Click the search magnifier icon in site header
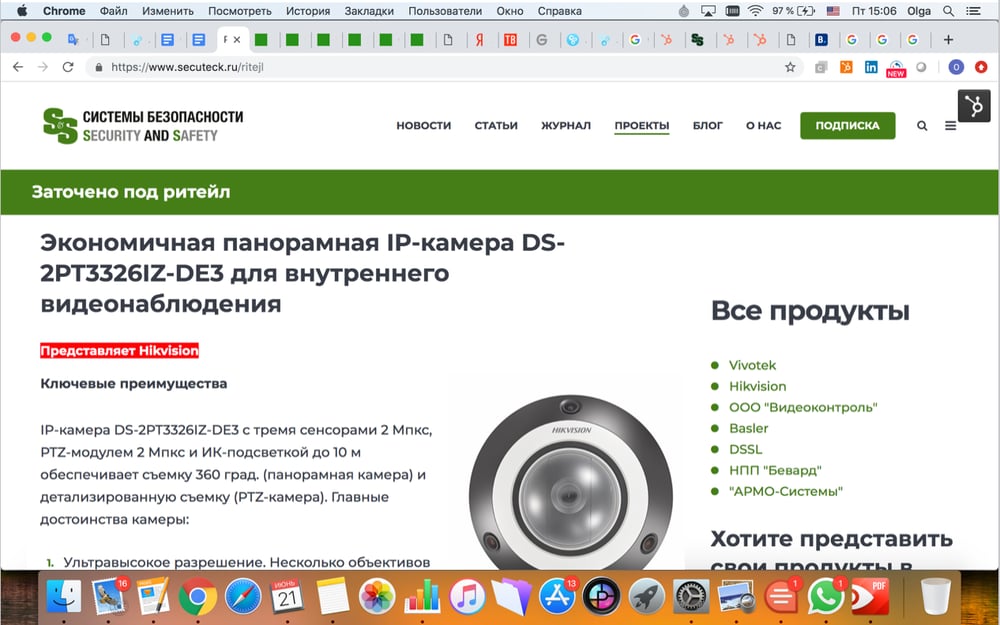1000x625 pixels. click(922, 126)
